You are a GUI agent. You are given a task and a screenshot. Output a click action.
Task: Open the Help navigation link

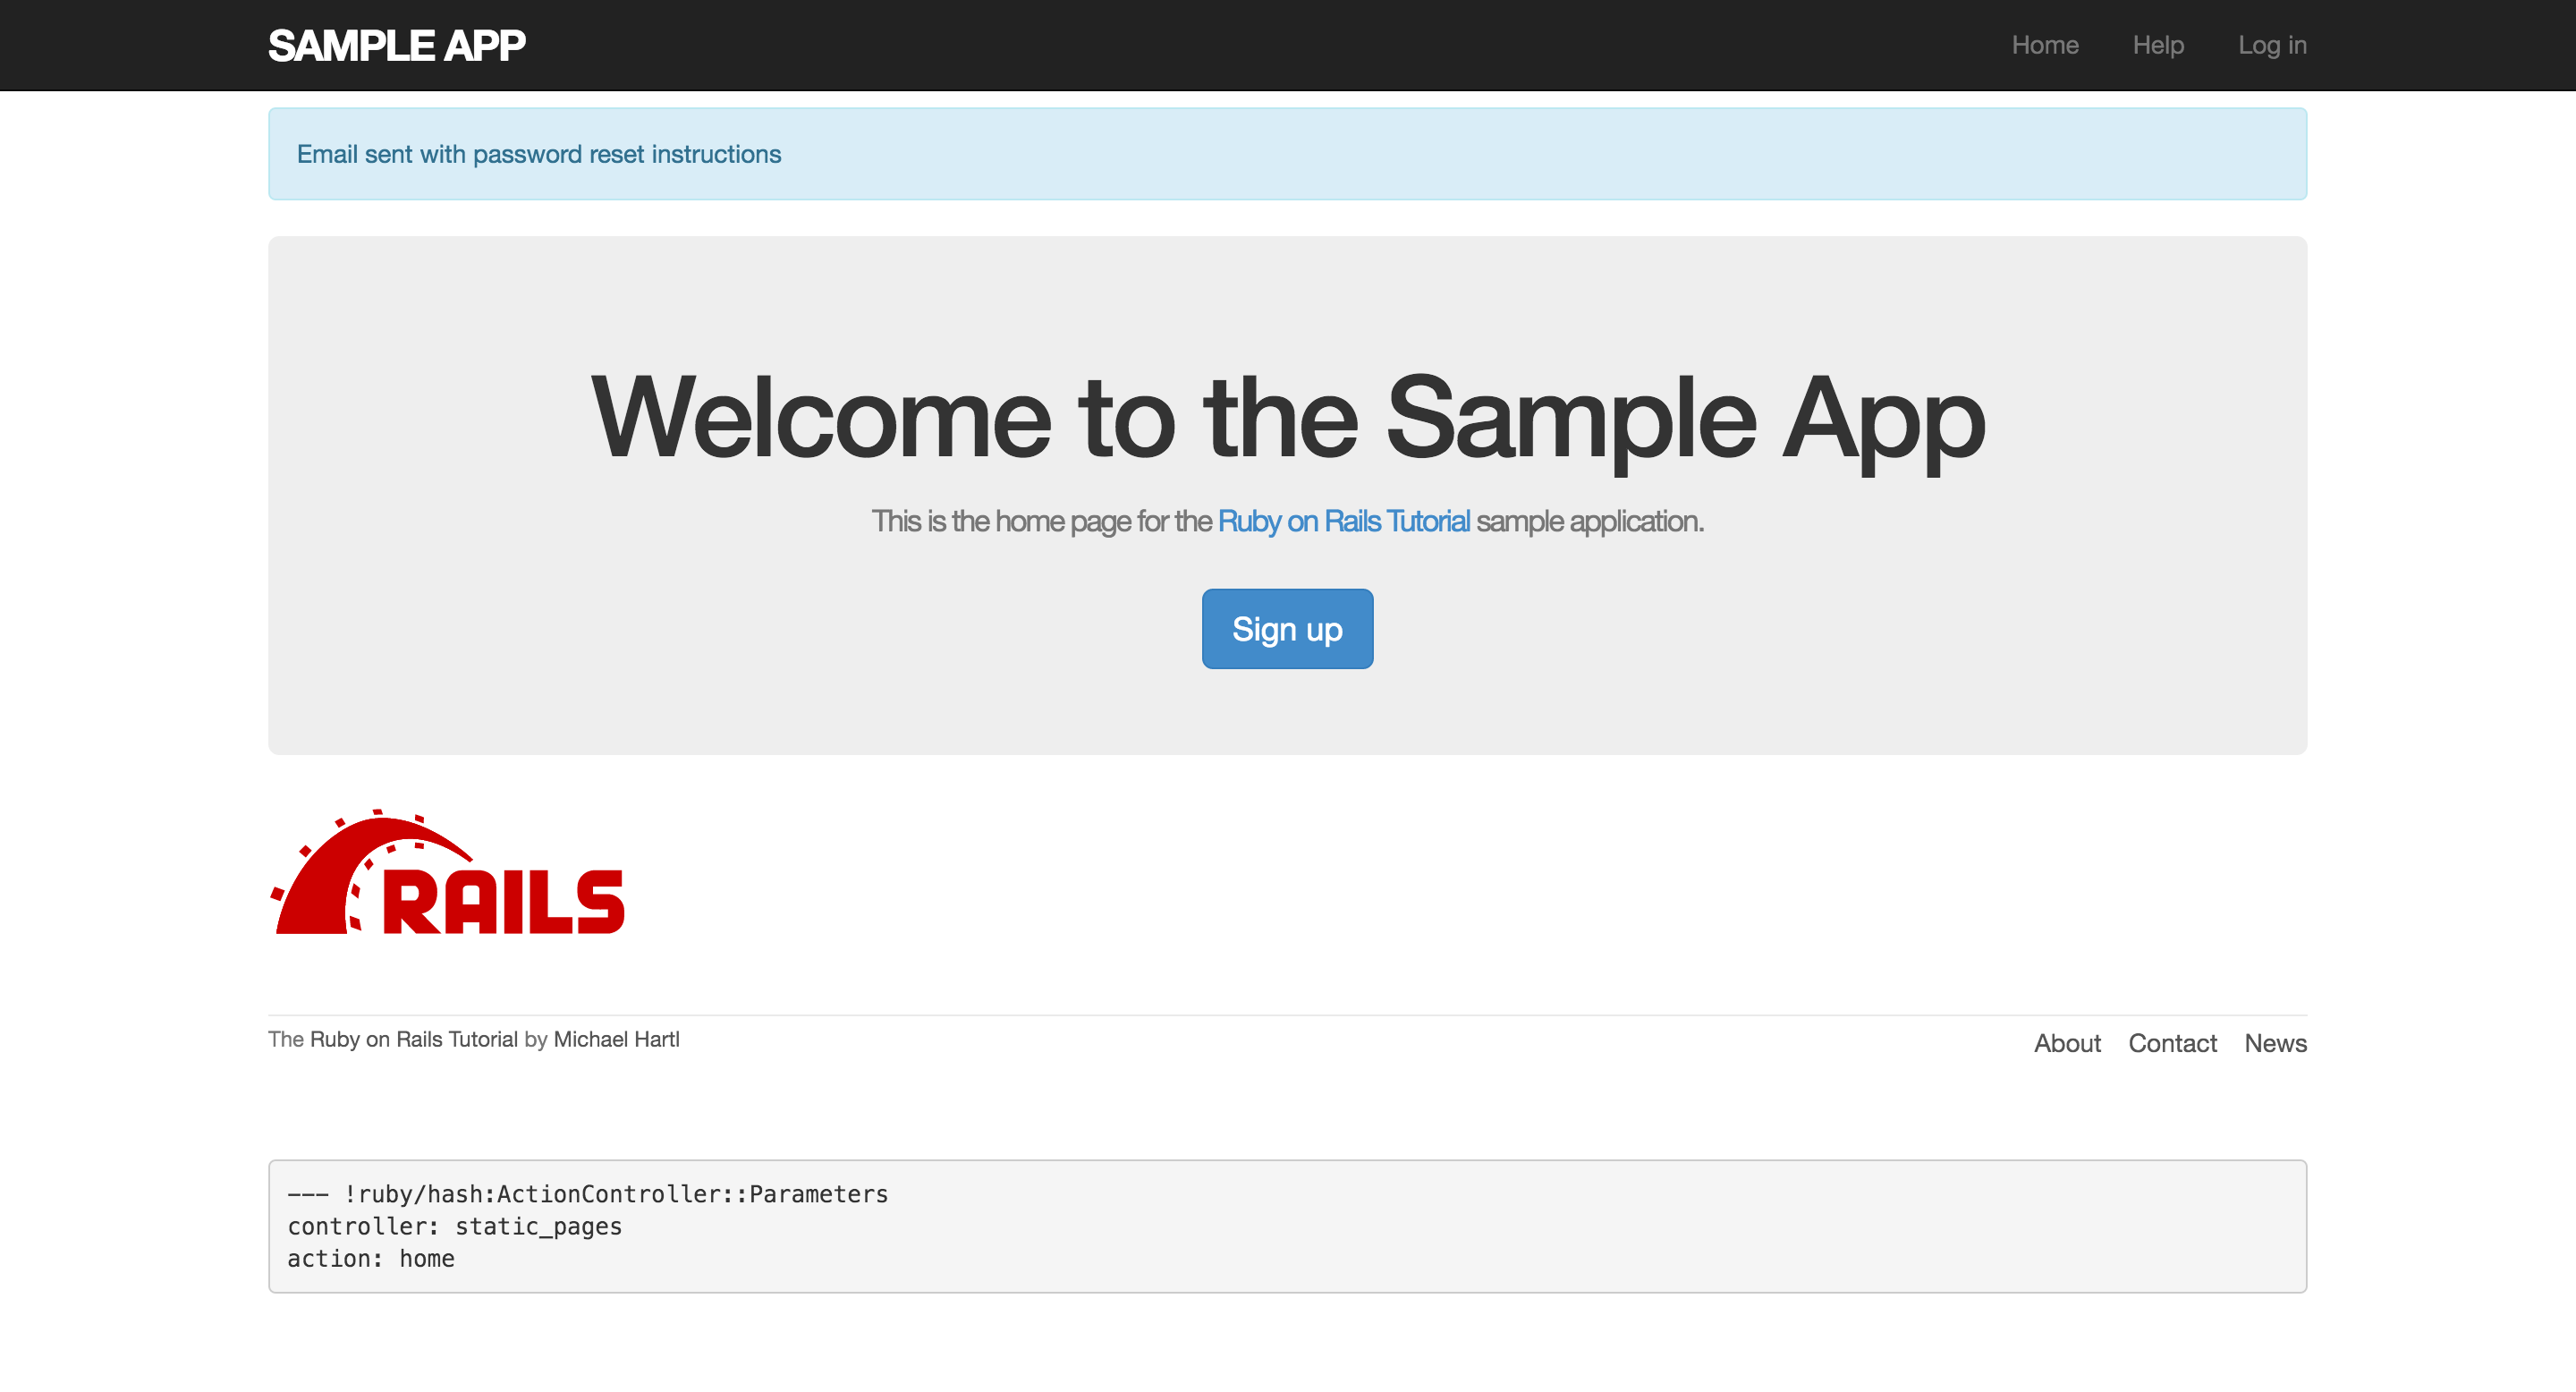point(2157,45)
